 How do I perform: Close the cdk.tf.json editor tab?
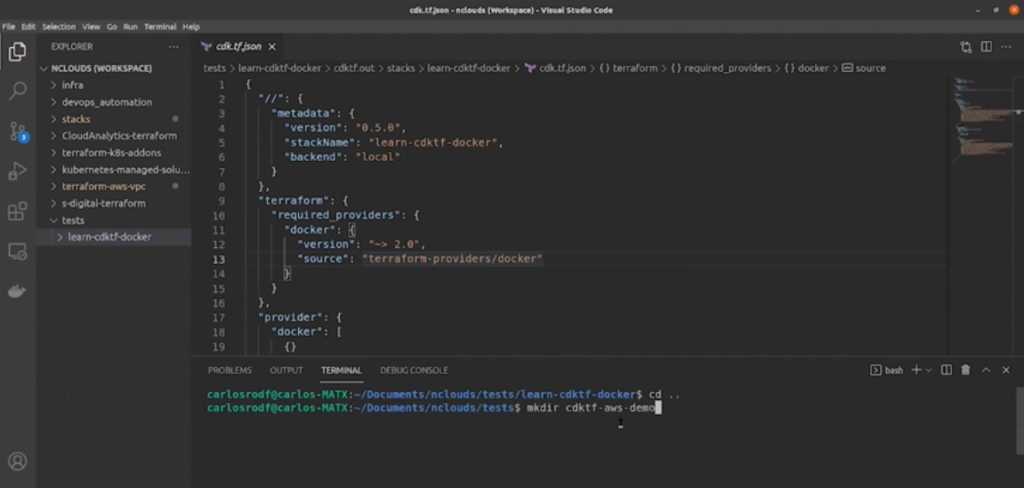click(x=272, y=47)
